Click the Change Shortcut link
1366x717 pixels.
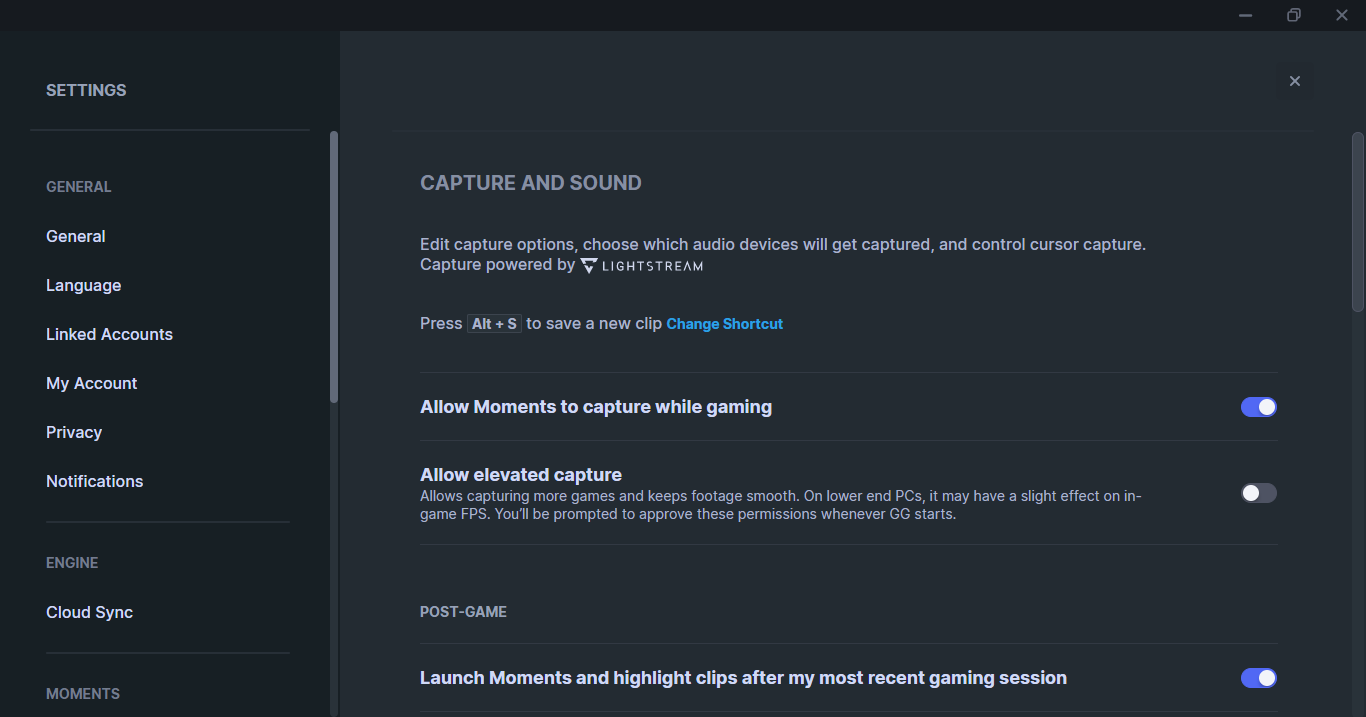(x=724, y=324)
